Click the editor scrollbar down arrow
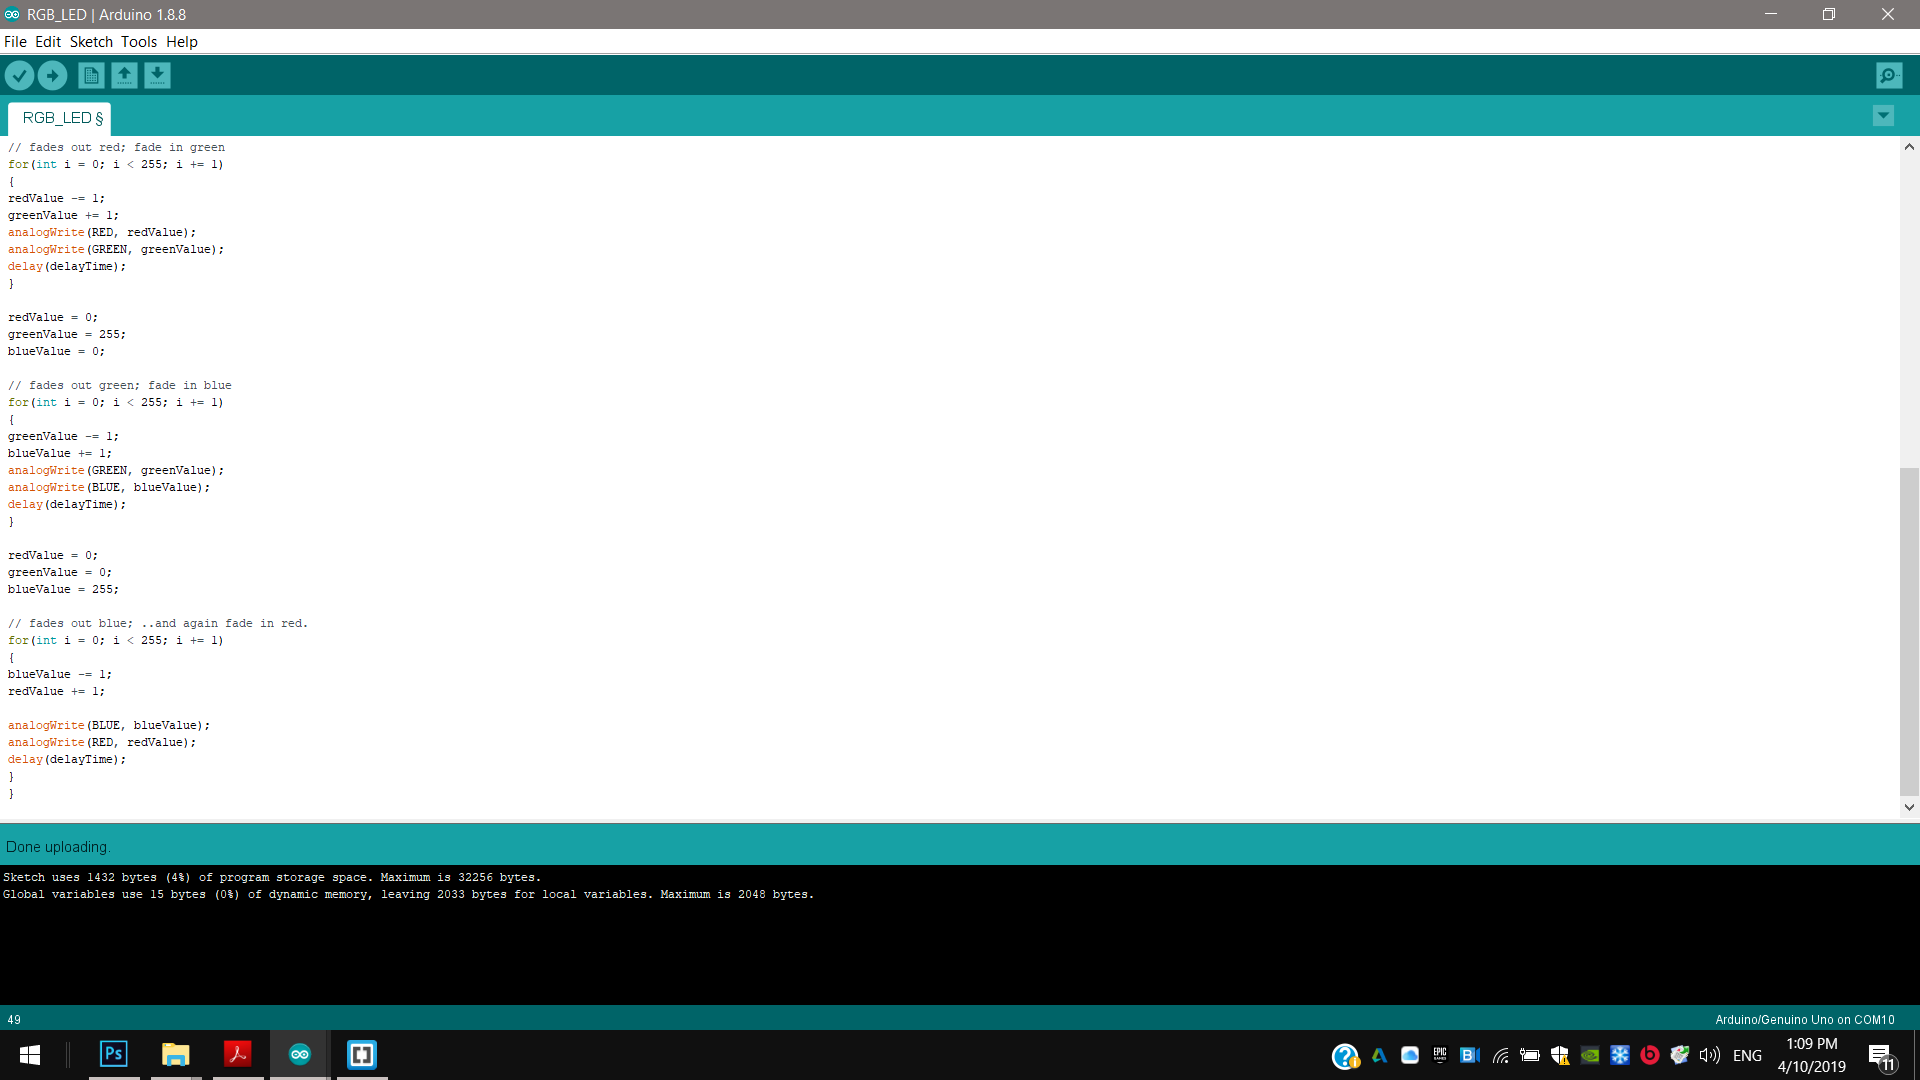The image size is (1920, 1080). pyautogui.click(x=1909, y=807)
